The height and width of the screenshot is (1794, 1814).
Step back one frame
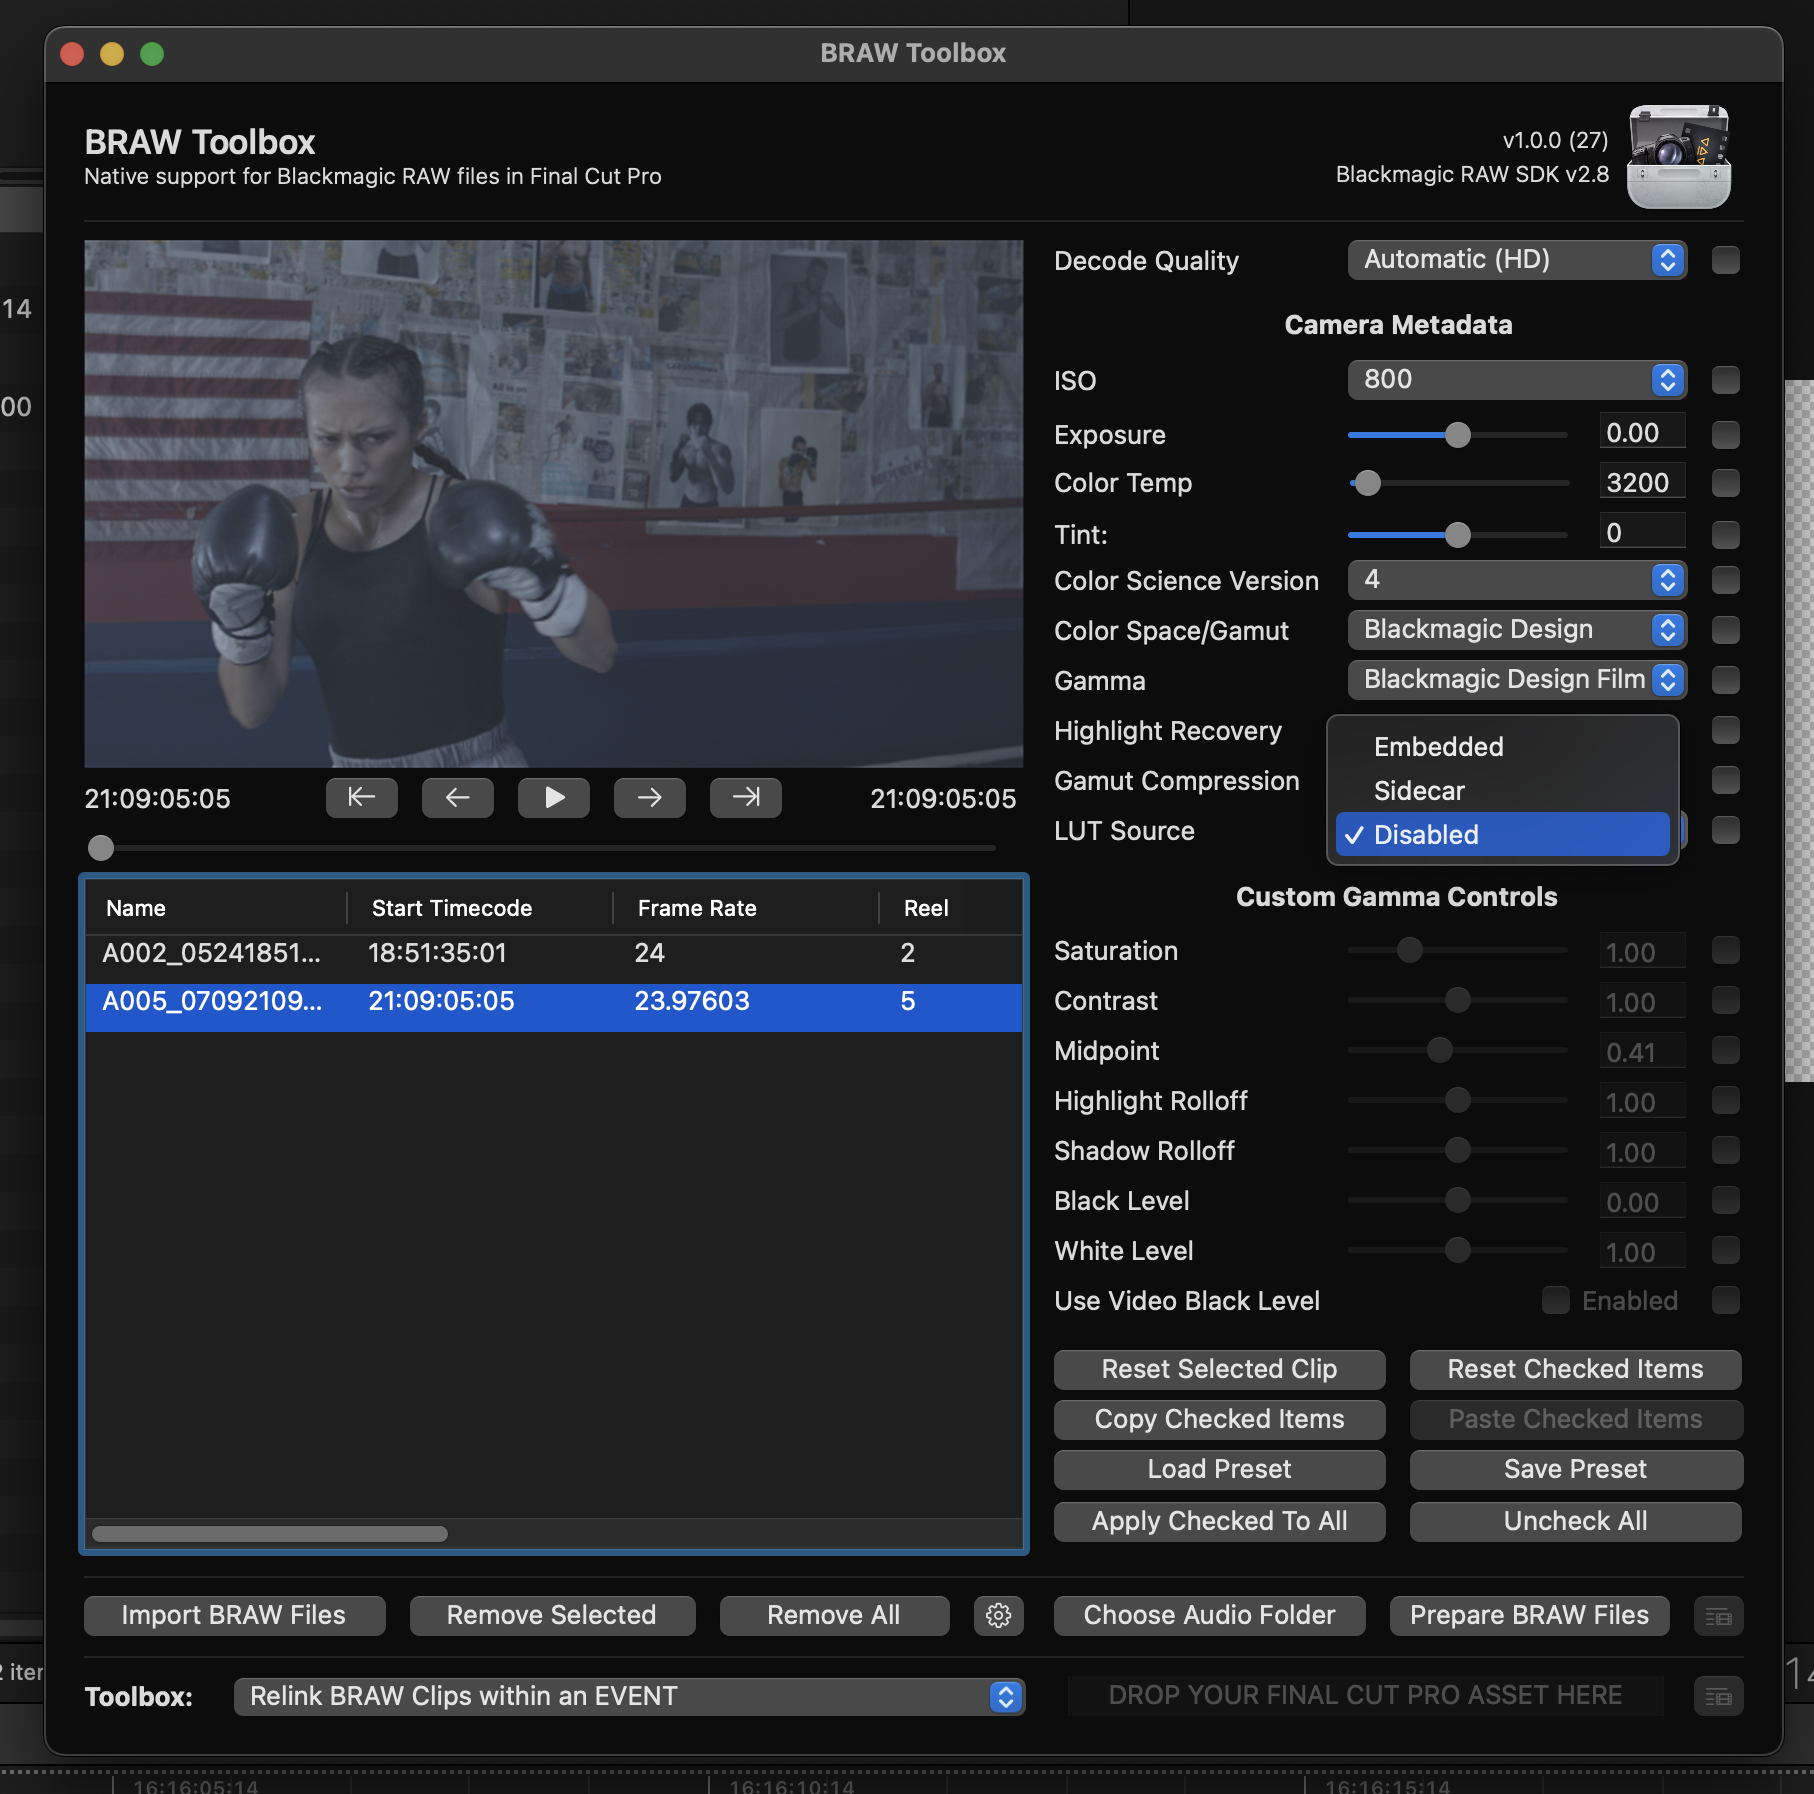[457, 797]
